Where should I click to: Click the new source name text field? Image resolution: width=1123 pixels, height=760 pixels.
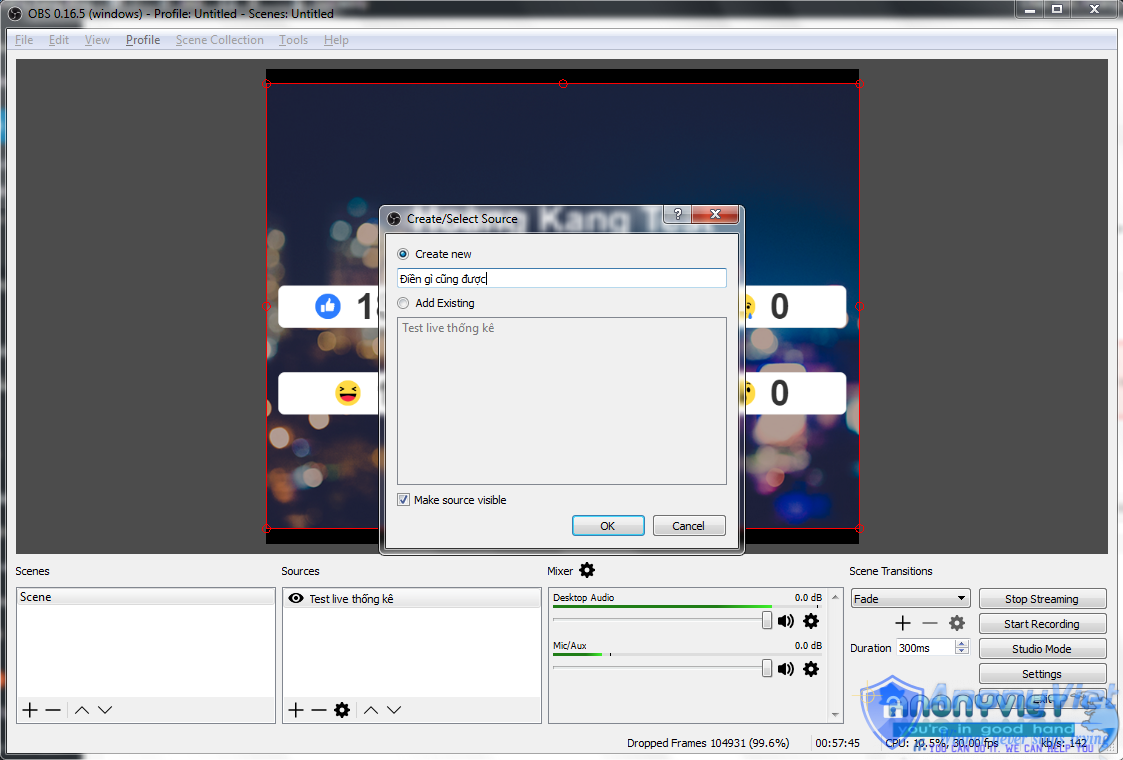pyautogui.click(x=562, y=279)
